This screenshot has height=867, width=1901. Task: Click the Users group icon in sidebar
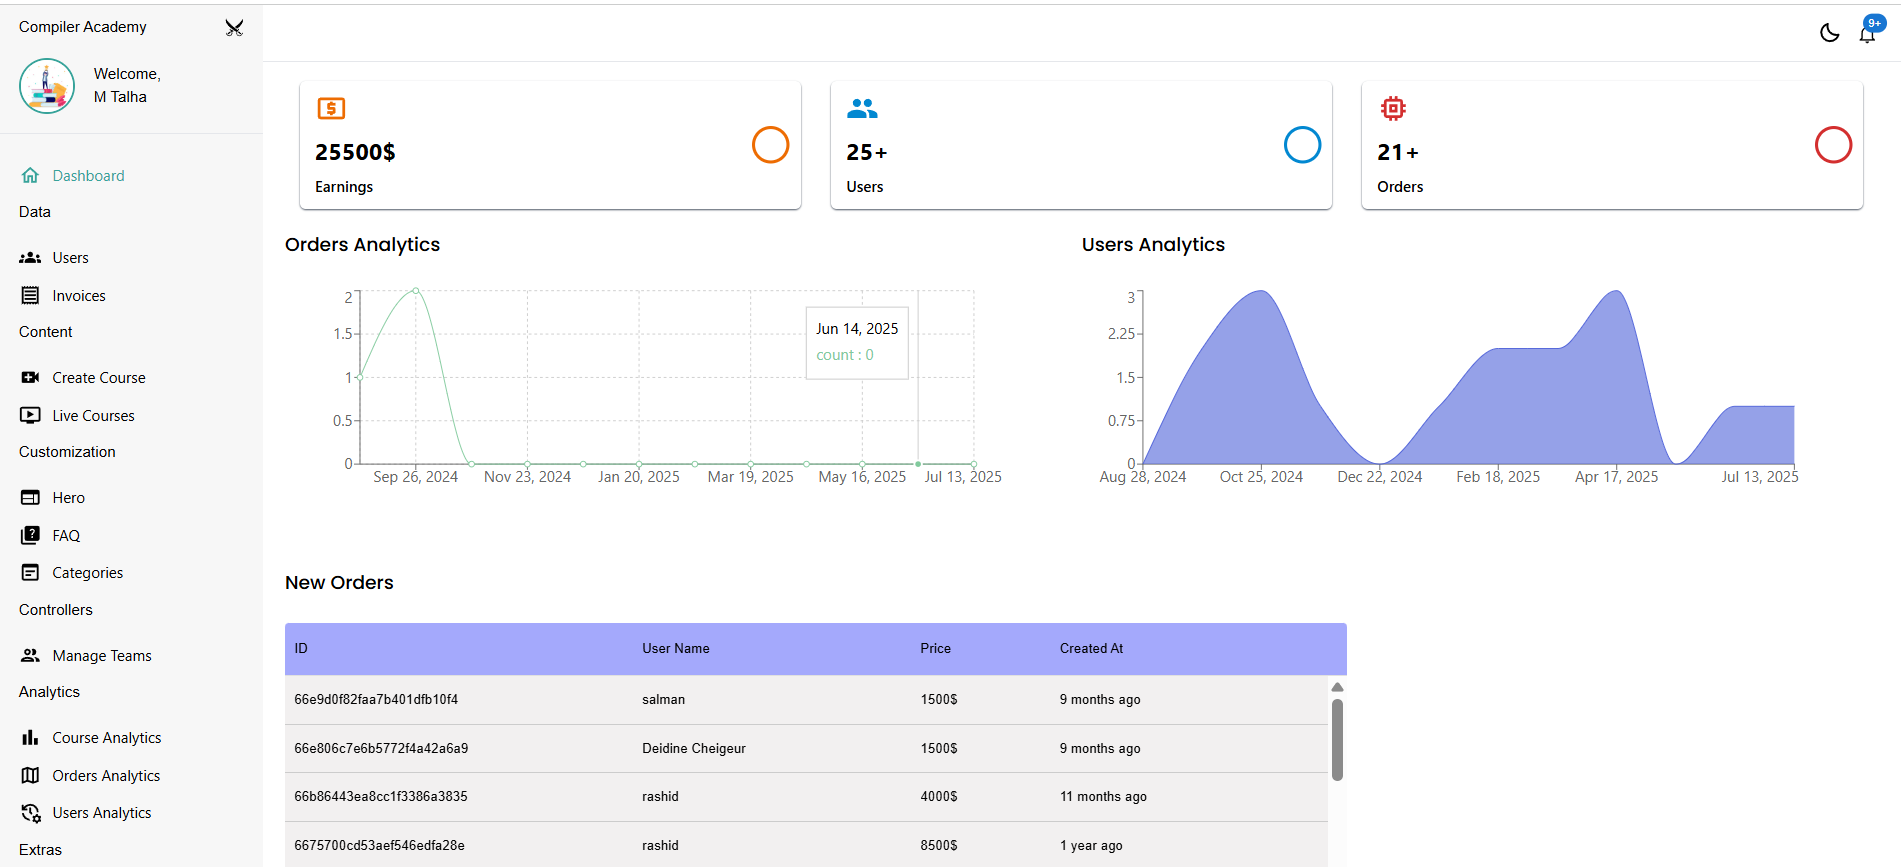pyautogui.click(x=31, y=258)
